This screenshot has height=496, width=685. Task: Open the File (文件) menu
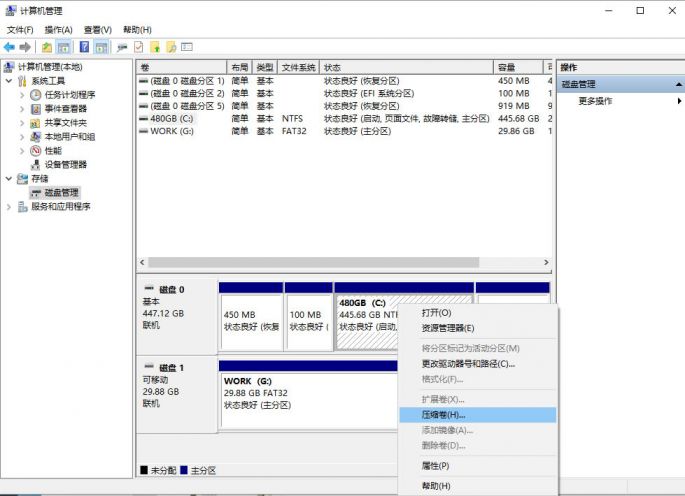tap(20, 30)
